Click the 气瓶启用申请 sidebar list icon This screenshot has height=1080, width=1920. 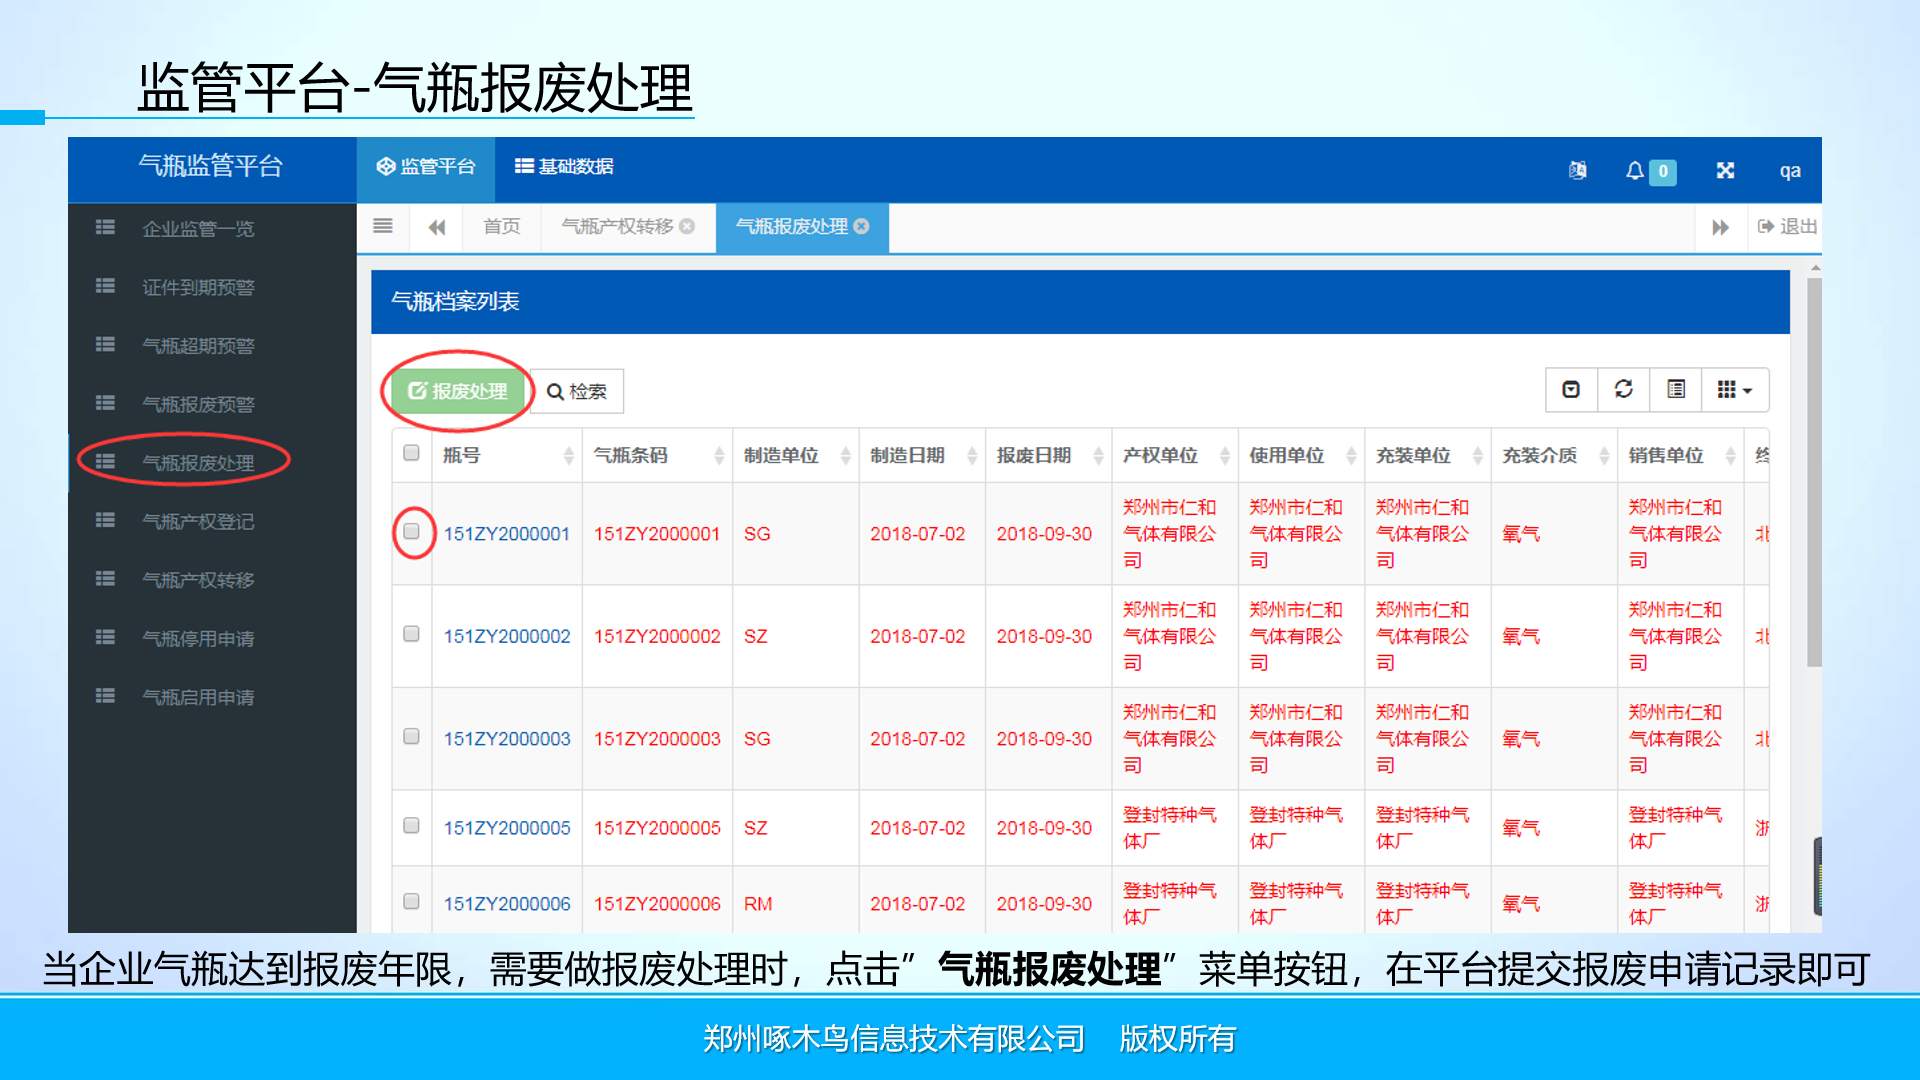(x=105, y=695)
